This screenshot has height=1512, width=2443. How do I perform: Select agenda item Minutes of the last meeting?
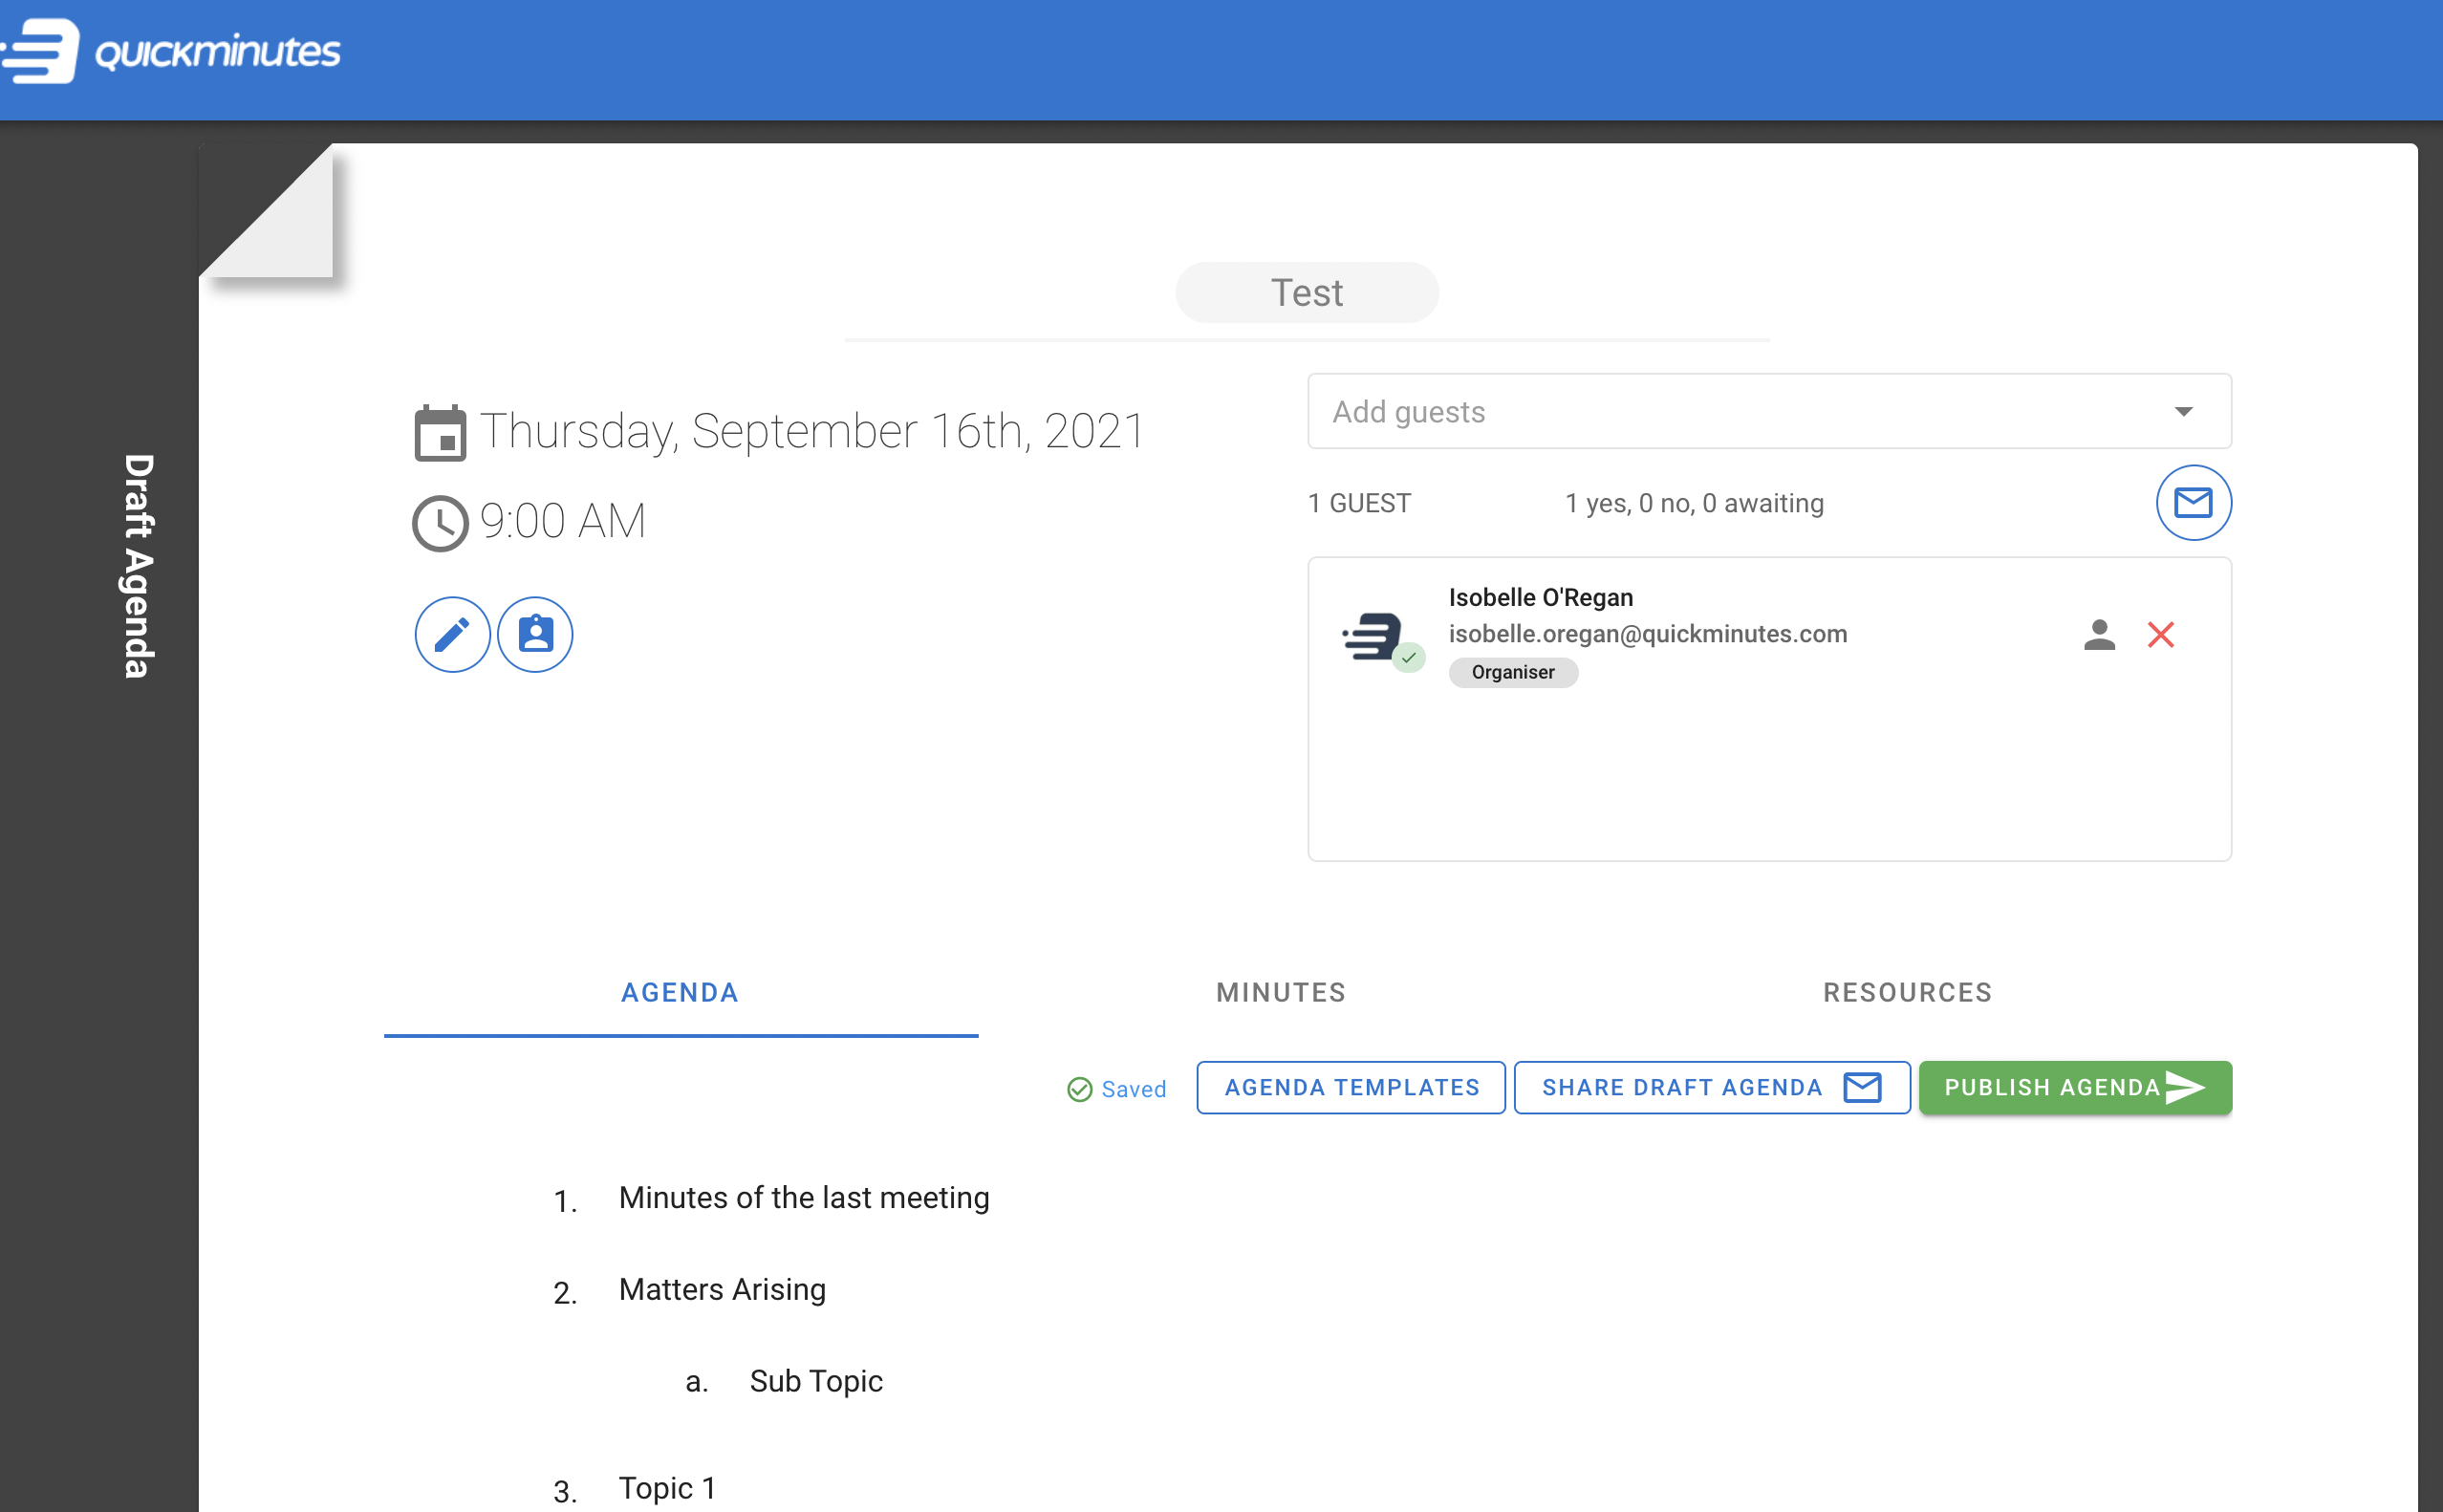[804, 1198]
